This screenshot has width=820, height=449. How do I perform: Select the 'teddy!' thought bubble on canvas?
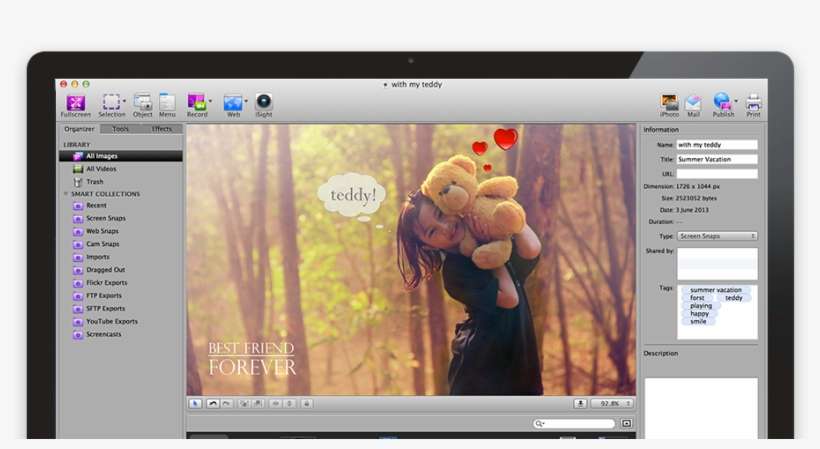[x=352, y=195]
